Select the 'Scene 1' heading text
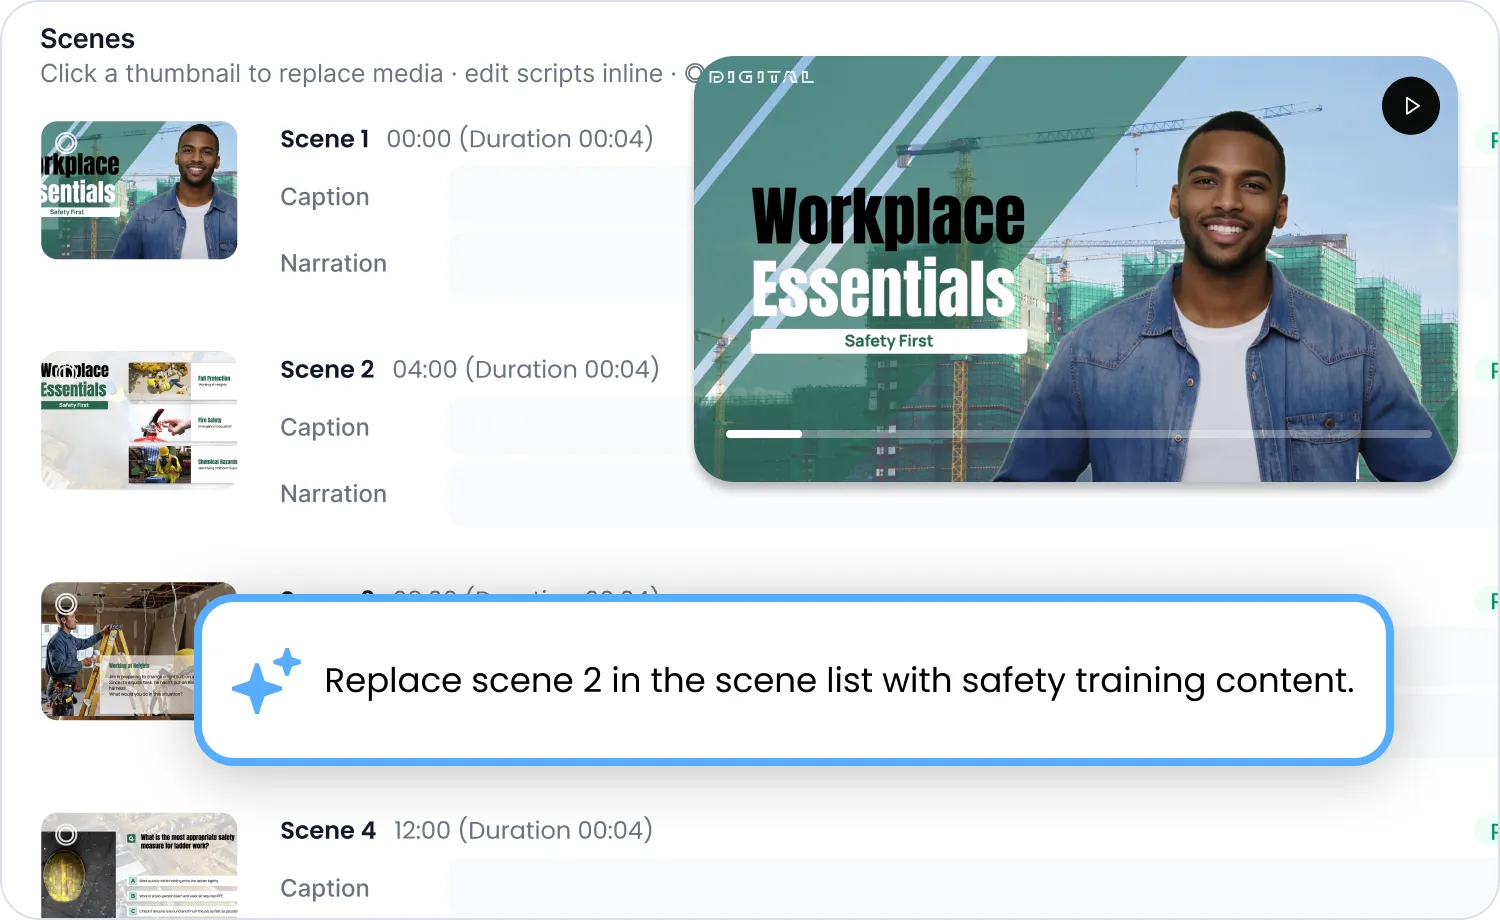Viewport: 1500px width, 920px height. [325, 139]
